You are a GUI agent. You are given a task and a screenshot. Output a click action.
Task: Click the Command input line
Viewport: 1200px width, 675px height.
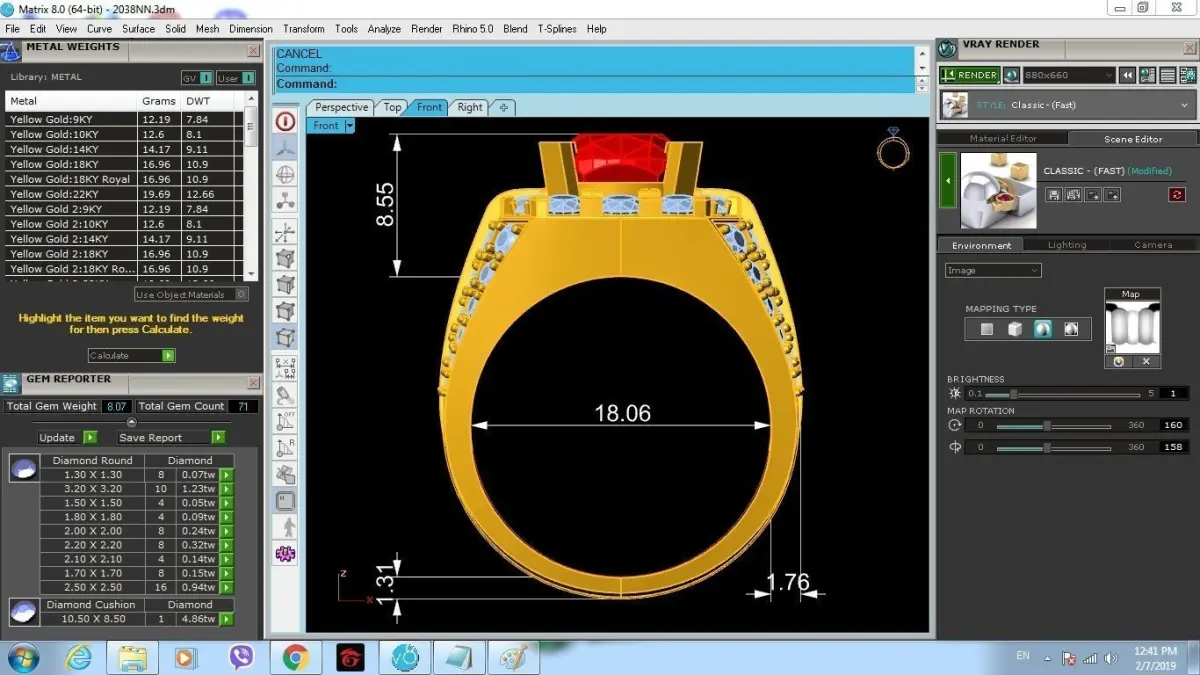(x=594, y=84)
